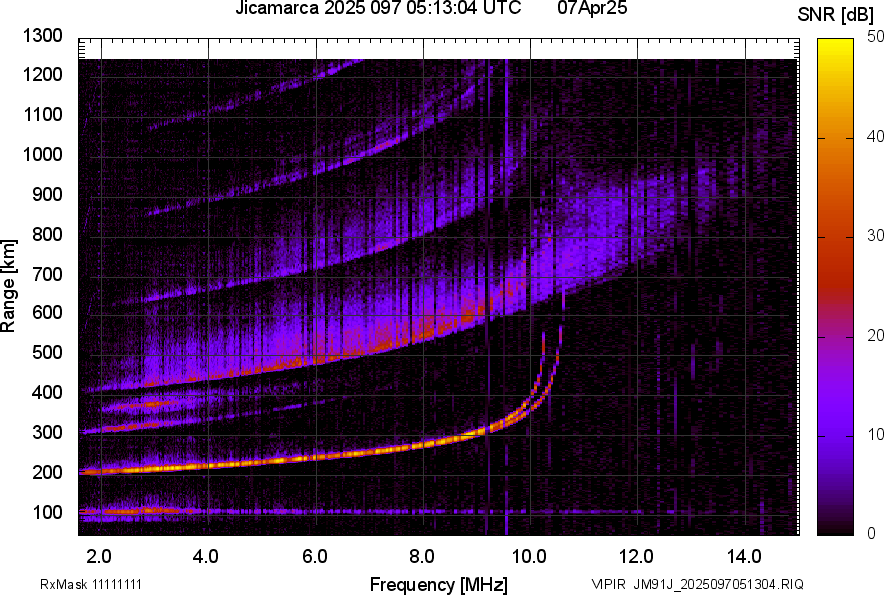Click the "RxMask 11111111" footer text
This screenshot has height=595, width=884.
click(x=91, y=584)
